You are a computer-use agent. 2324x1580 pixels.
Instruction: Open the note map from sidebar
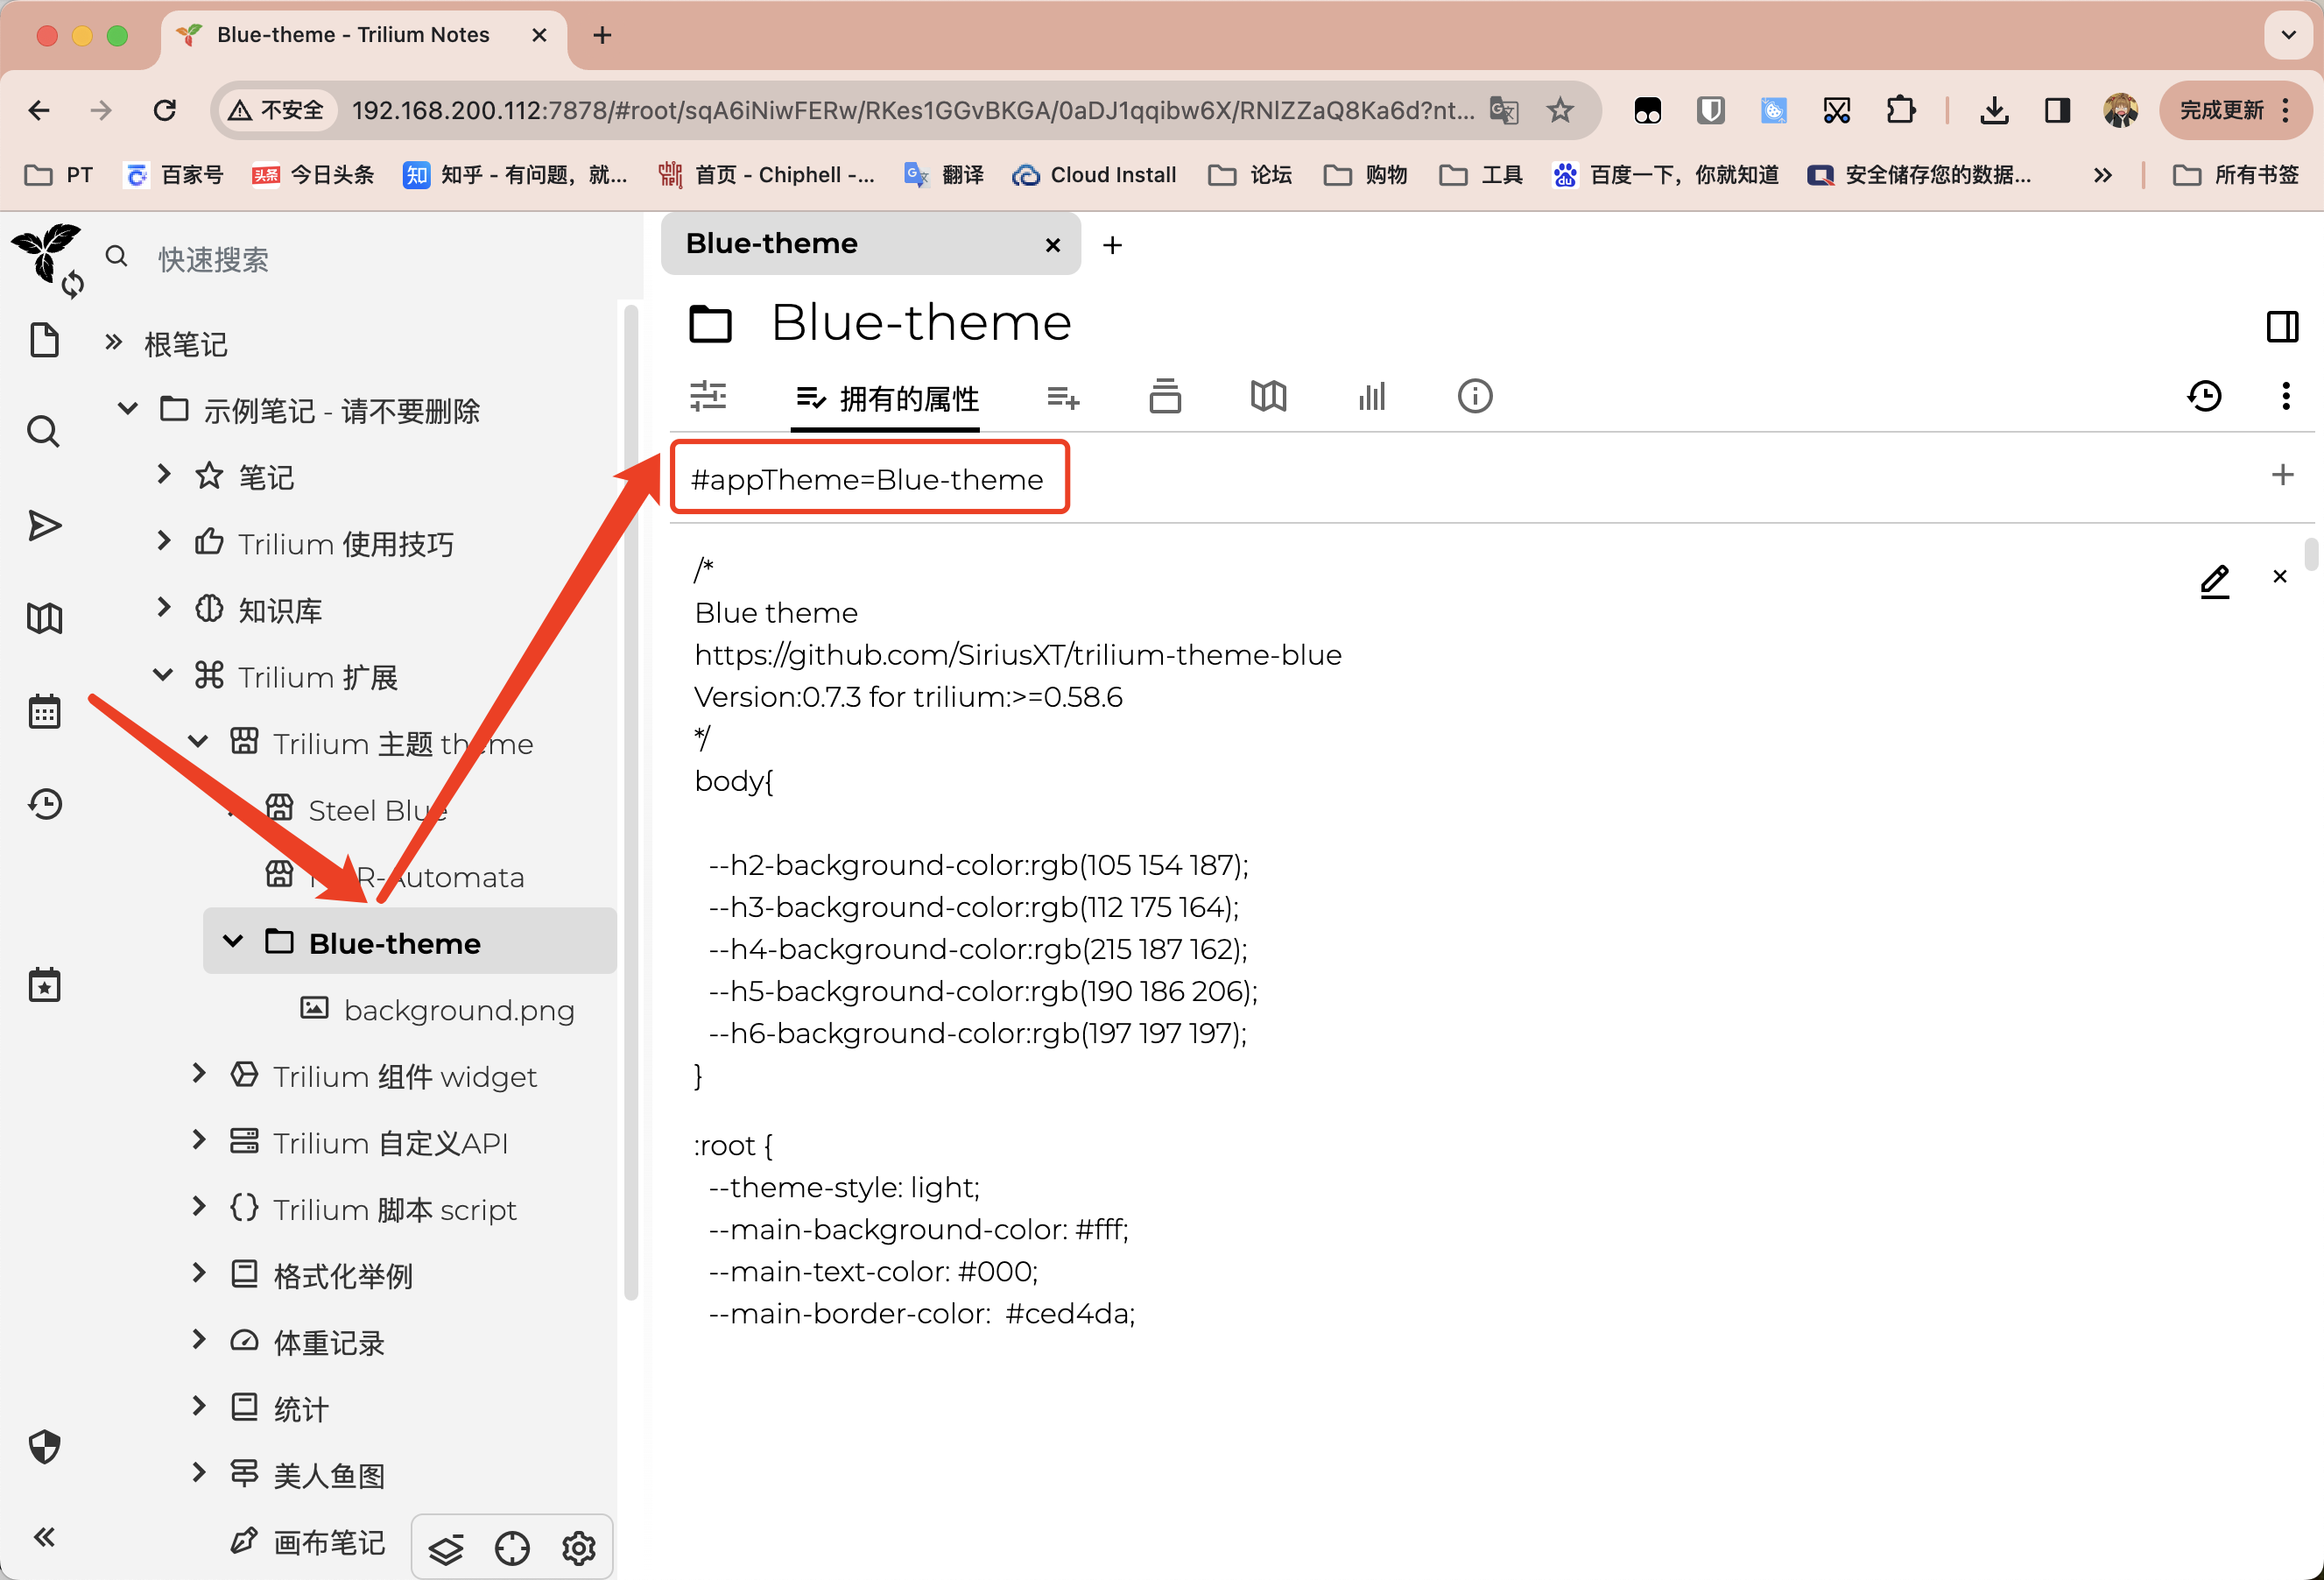tap(44, 618)
